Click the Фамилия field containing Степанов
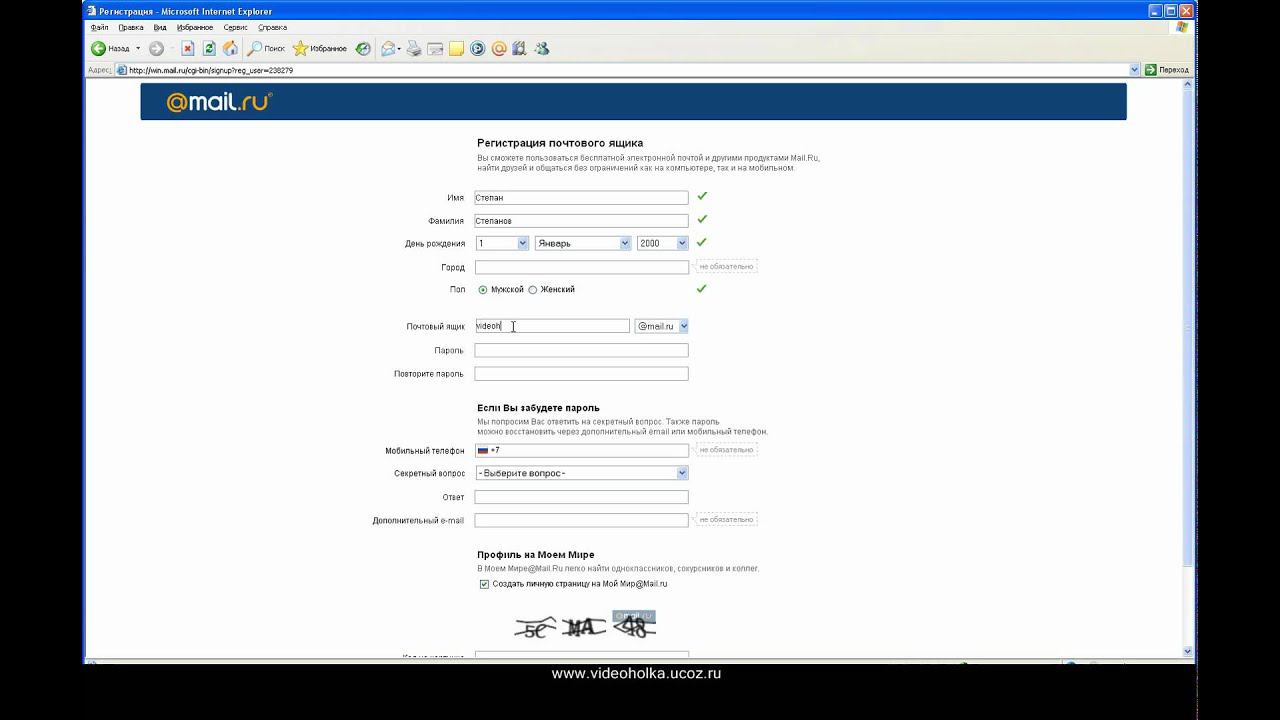Screen dimensions: 1280x720 point(582,221)
